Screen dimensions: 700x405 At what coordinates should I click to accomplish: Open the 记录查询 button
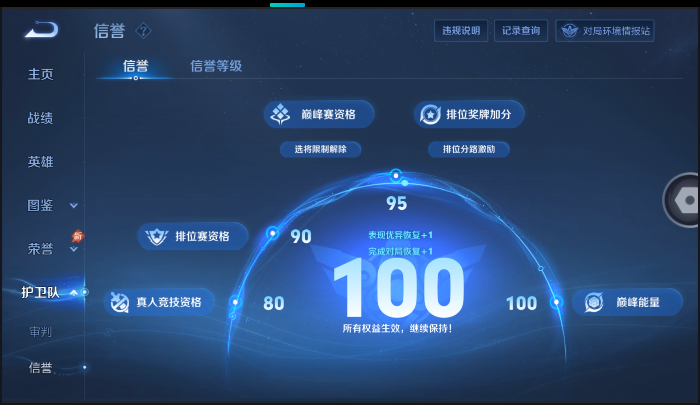coord(521,31)
